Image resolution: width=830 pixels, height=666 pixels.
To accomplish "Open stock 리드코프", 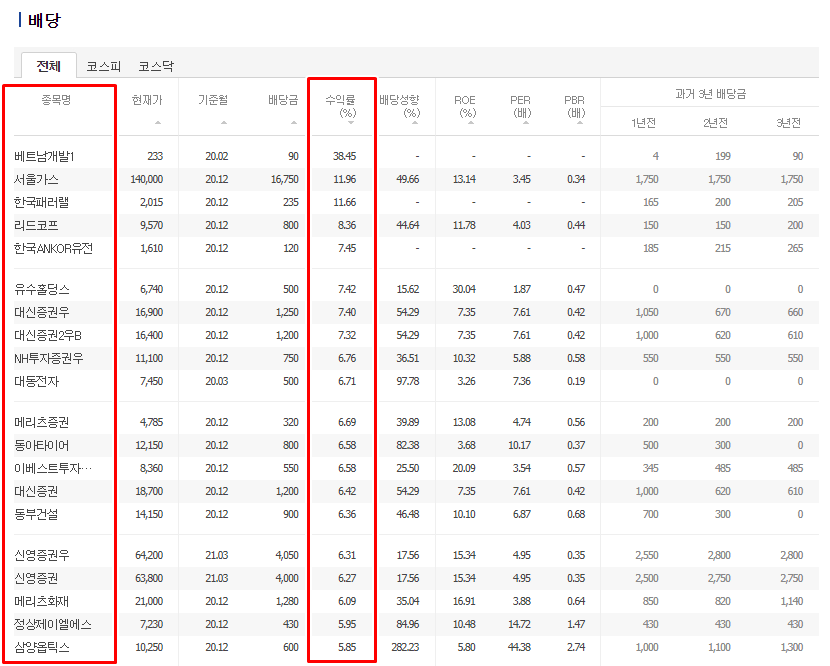I will click(36, 226).
